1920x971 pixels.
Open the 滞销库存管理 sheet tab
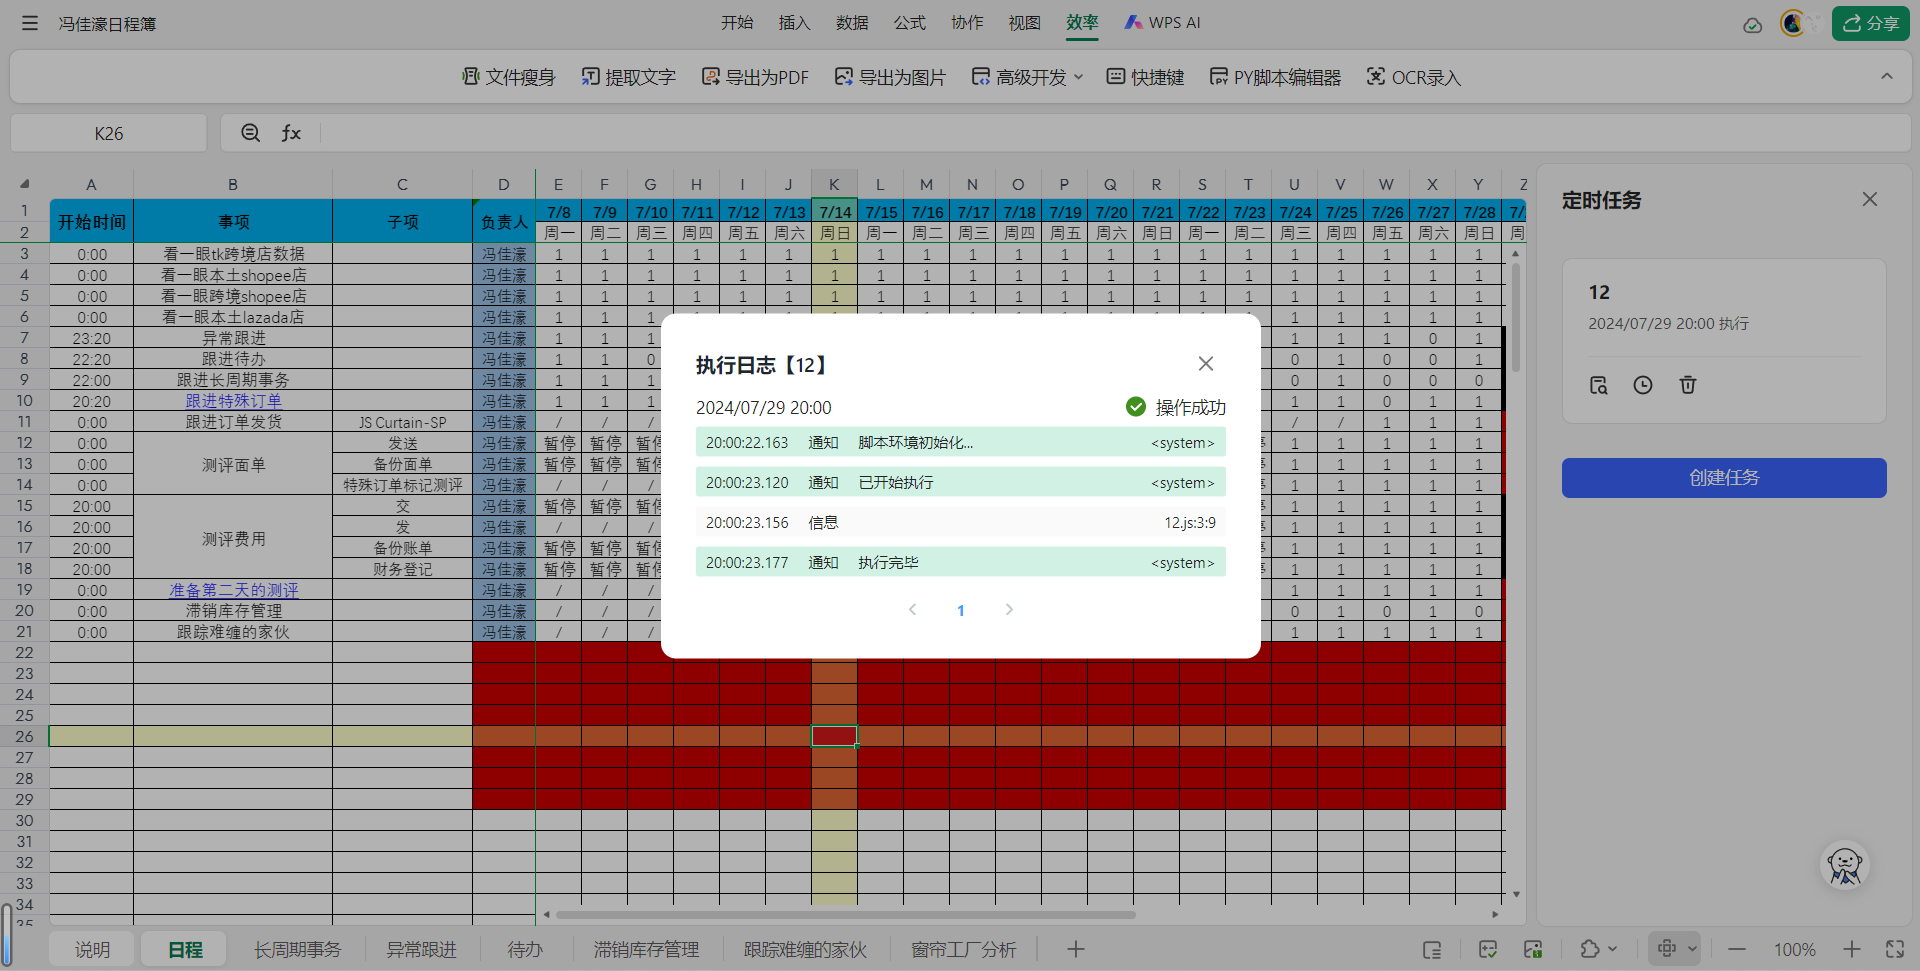(646, 949)
